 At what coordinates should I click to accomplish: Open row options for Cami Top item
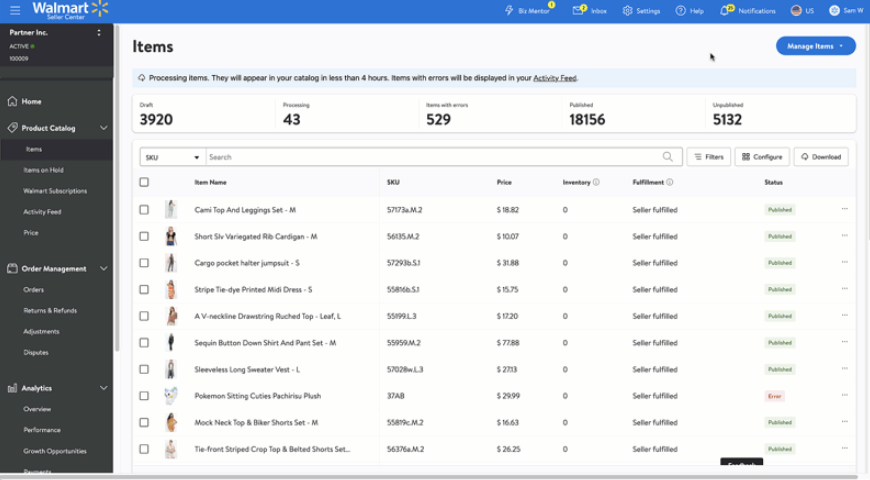coord(845,210)
